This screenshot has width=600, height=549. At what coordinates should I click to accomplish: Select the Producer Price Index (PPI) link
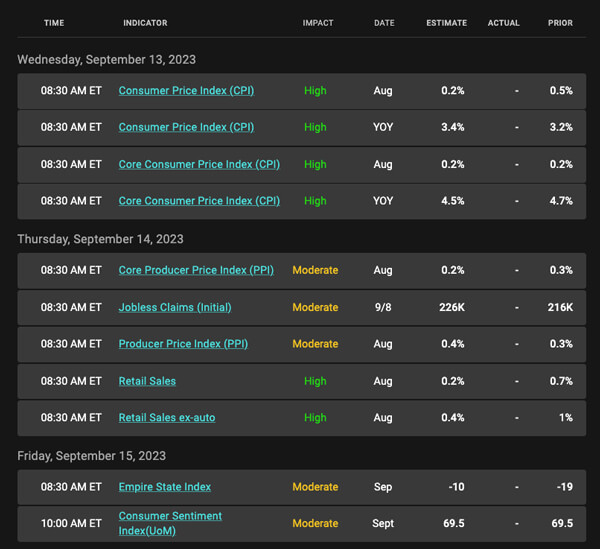click(183, 344)
